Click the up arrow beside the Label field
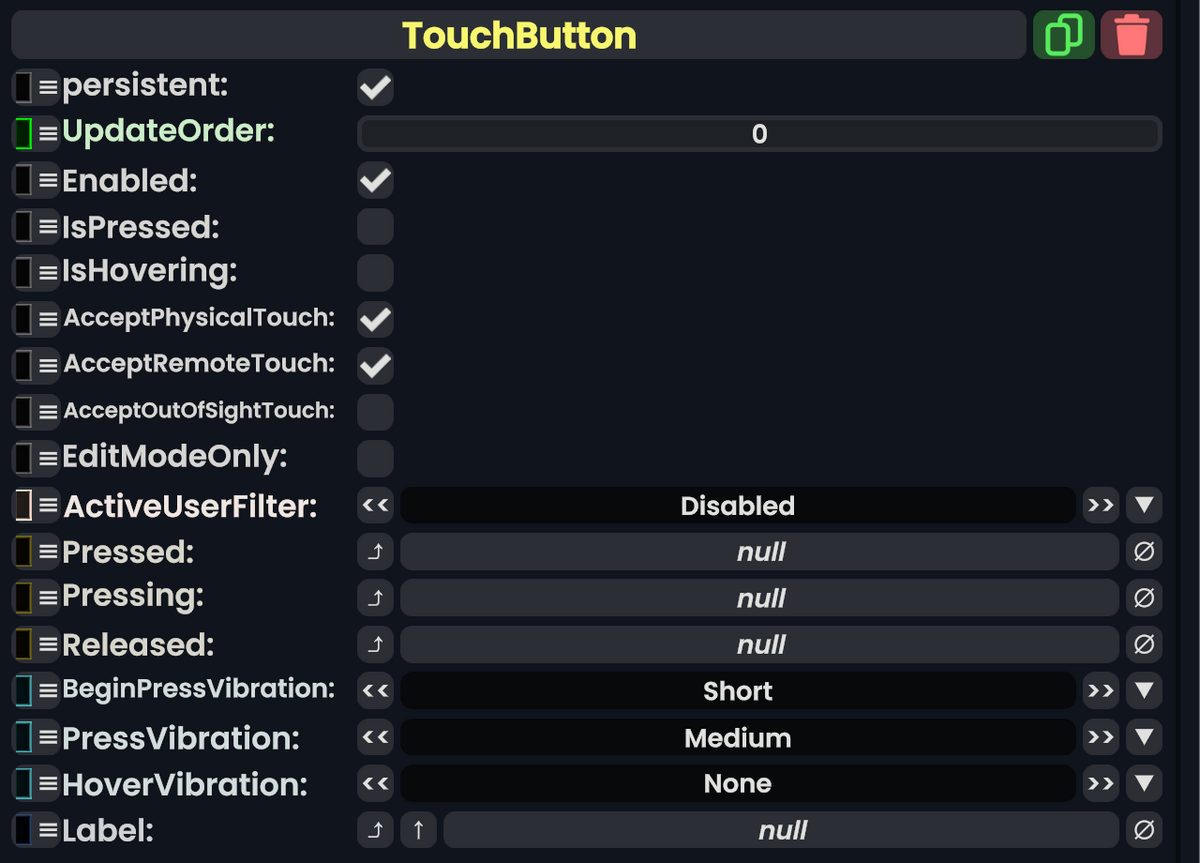Viewport: 1200px width, 863px height. click(419, 830)
